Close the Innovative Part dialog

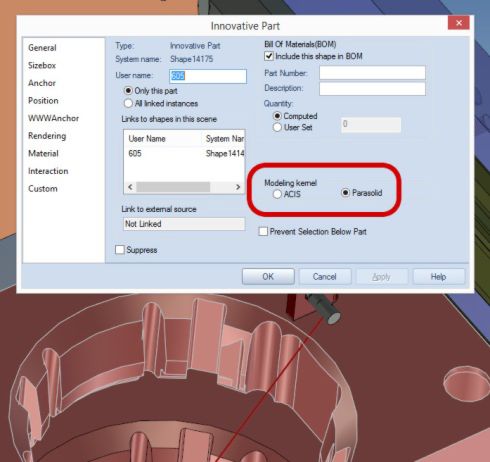459,23
